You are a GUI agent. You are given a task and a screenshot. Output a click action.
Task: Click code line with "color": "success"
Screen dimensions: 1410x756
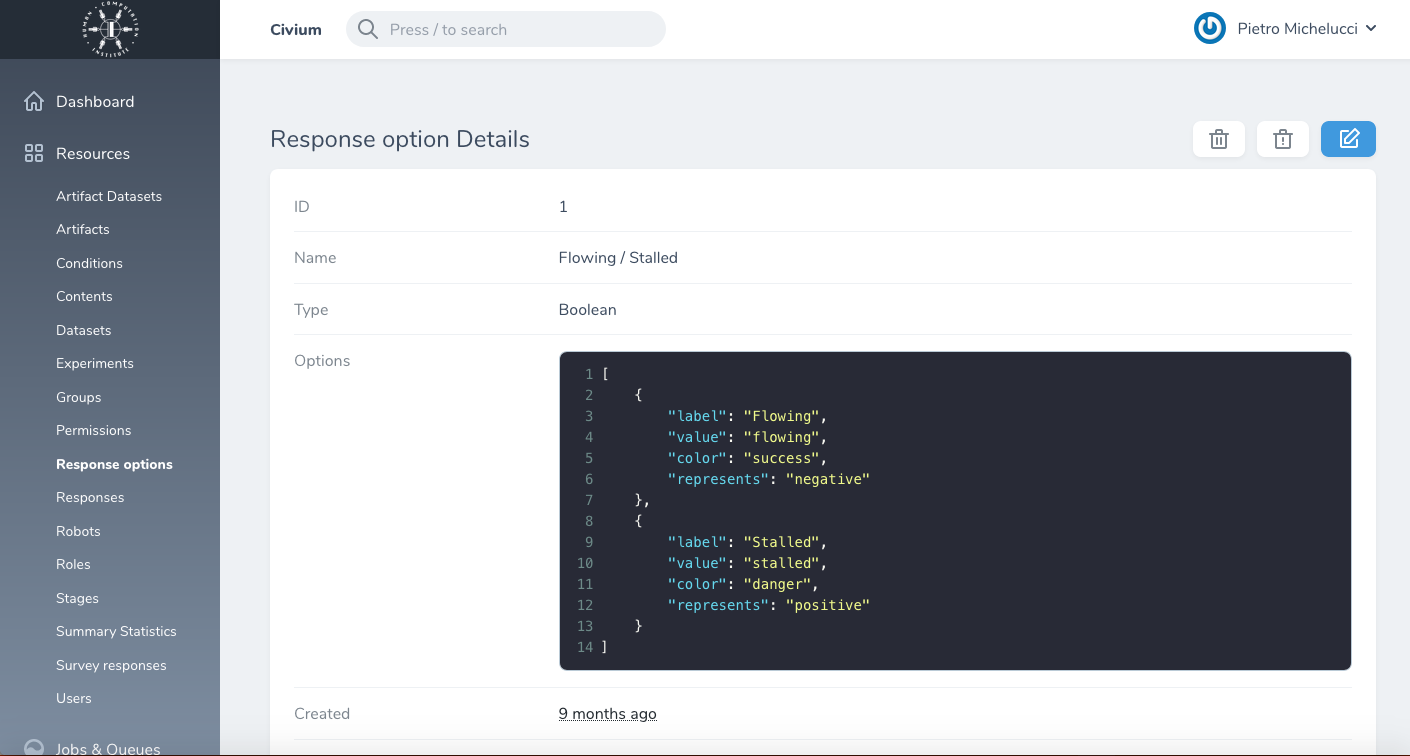pyautogui.click(x=748, y=458)
